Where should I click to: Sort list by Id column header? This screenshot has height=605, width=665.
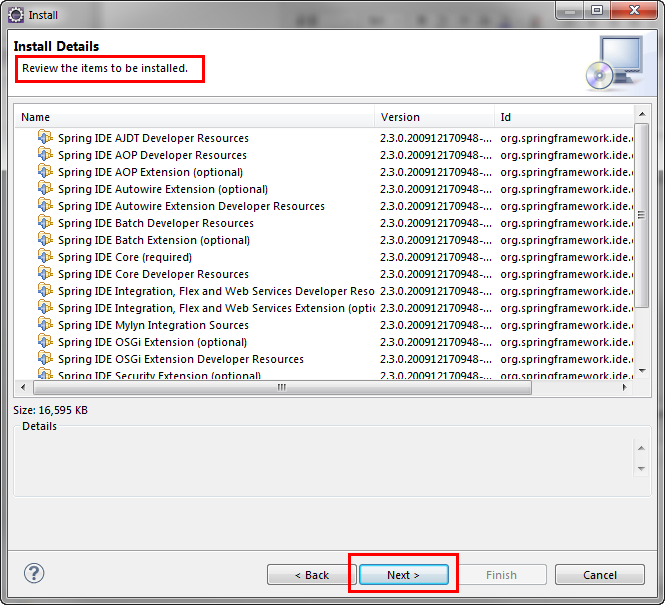564,117
